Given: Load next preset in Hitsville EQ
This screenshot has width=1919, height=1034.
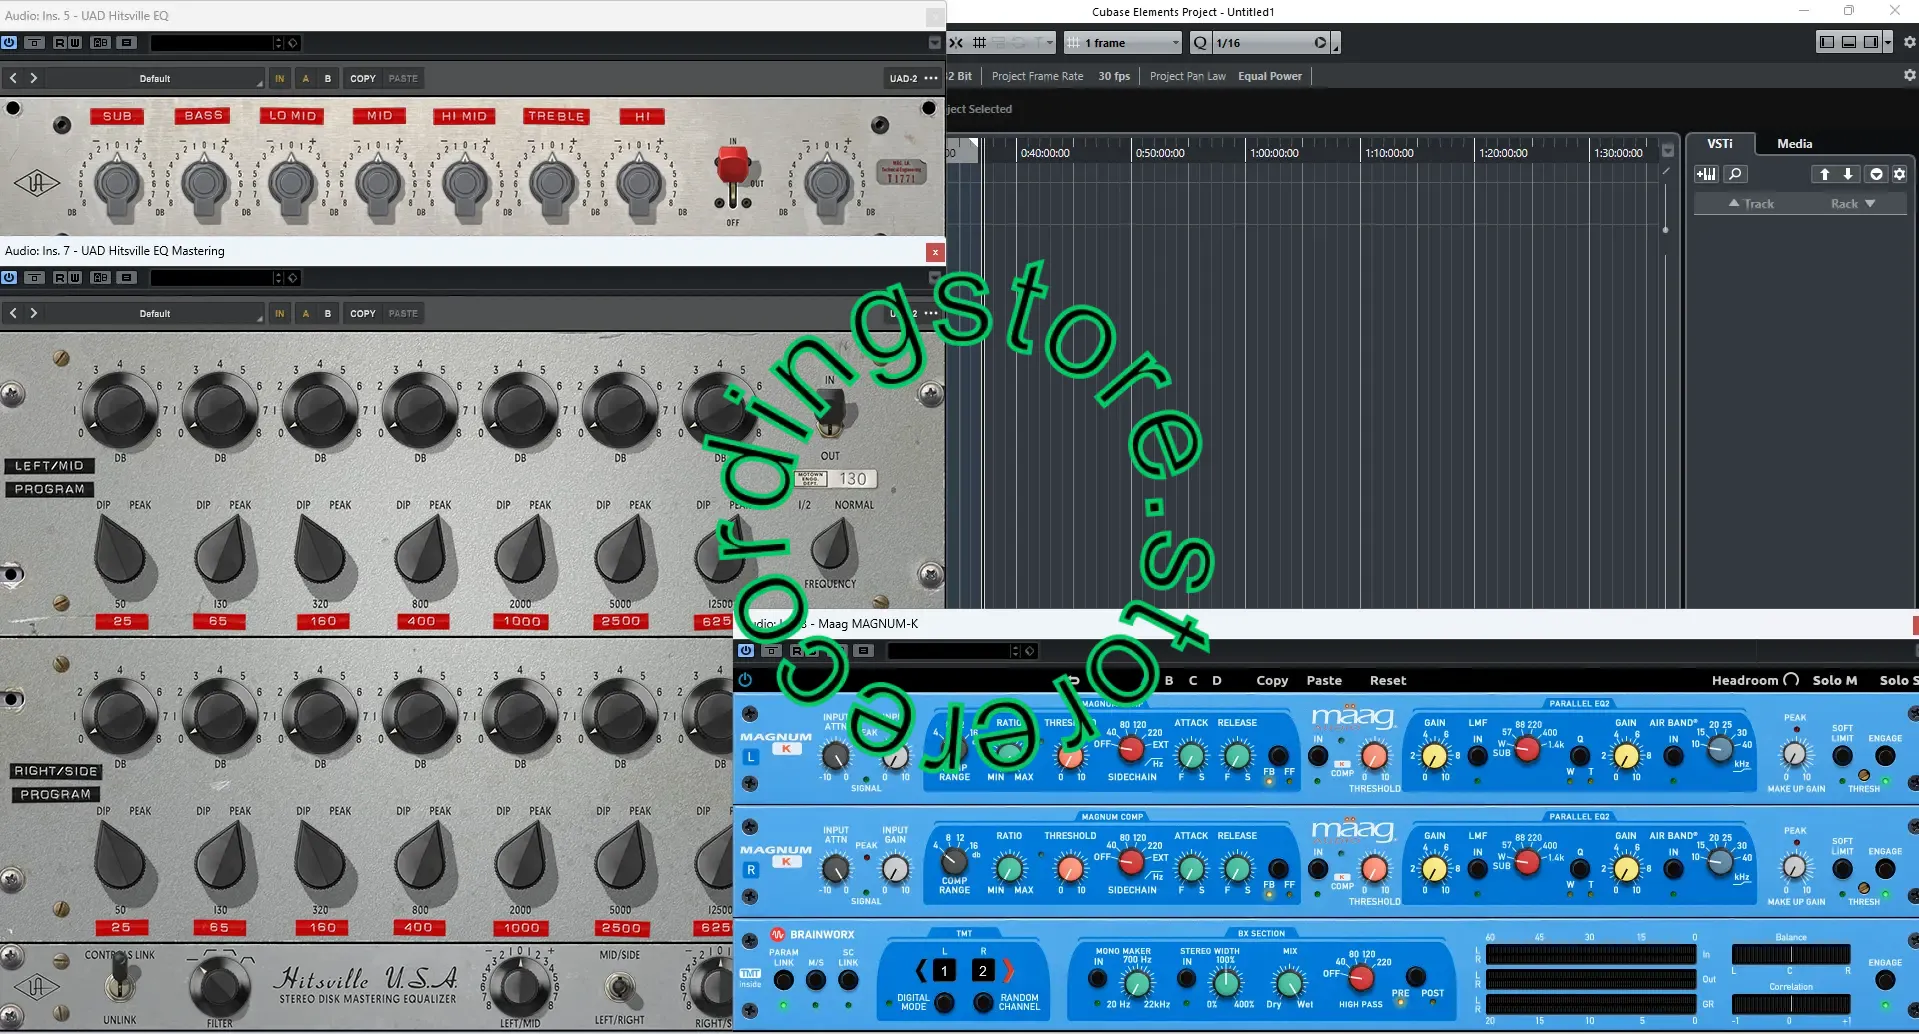Looking at the screenshot, I should tap(34, 78).
